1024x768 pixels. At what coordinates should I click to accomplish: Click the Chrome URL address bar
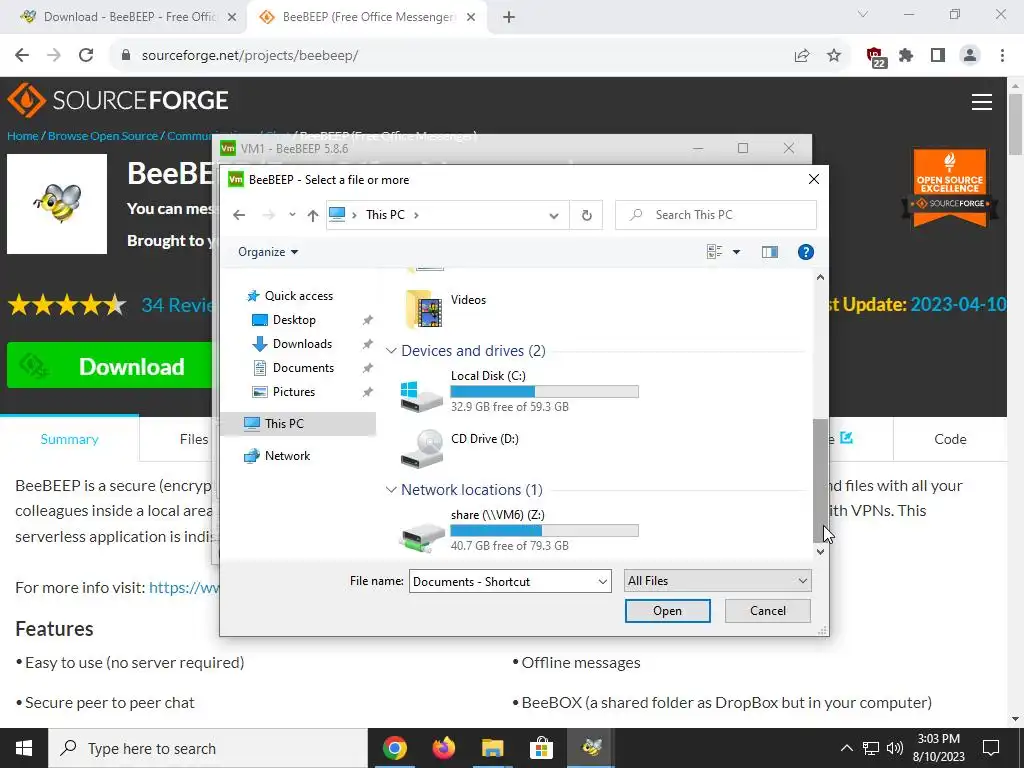451,56
